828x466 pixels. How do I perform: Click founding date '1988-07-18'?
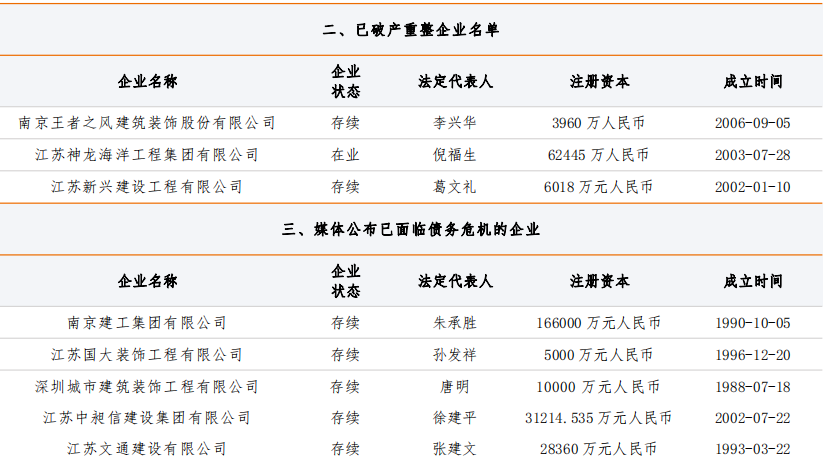[752, 387]
